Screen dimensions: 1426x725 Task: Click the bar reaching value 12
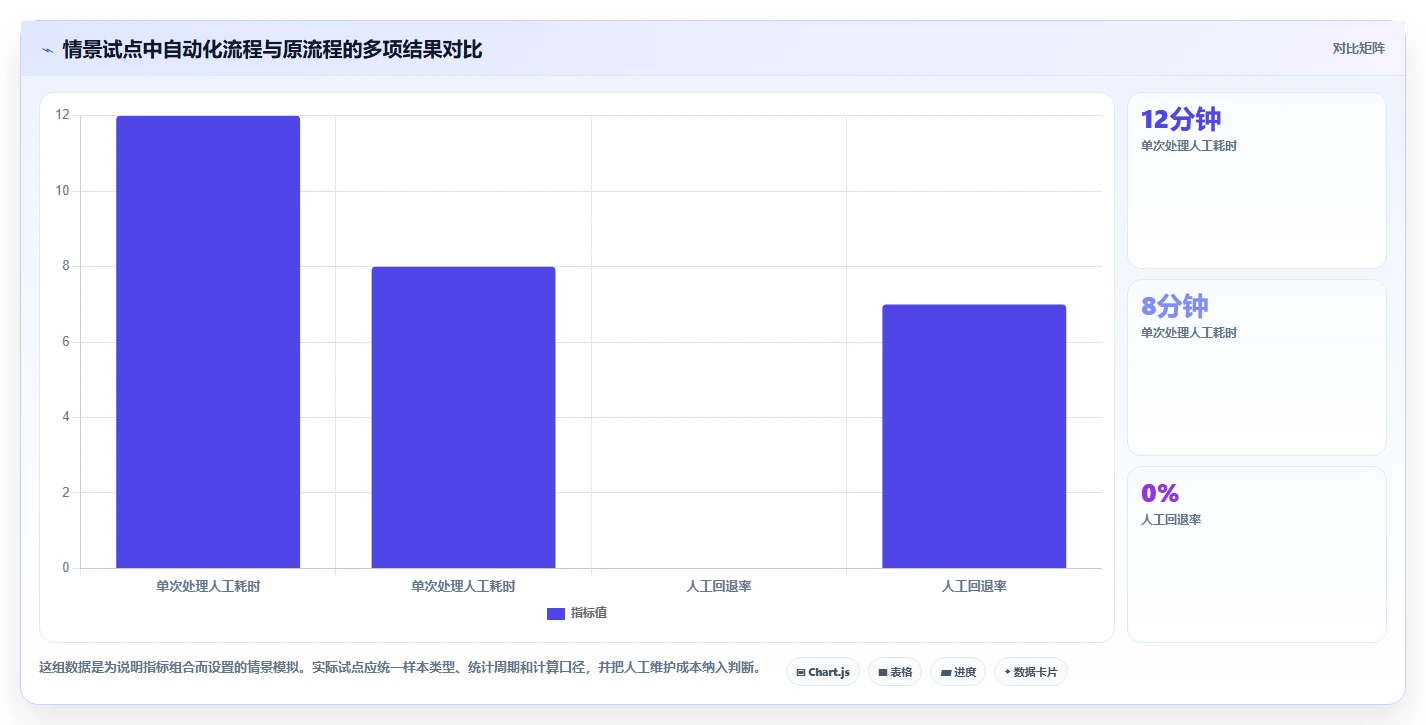208,342
